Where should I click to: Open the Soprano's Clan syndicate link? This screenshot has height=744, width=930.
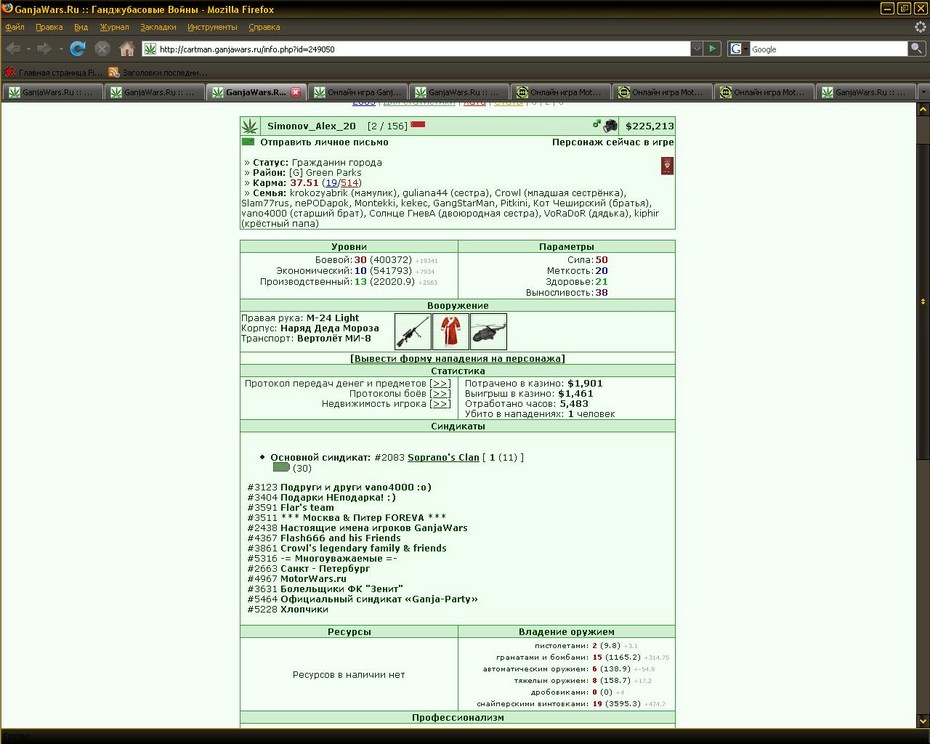coord(443,457)
